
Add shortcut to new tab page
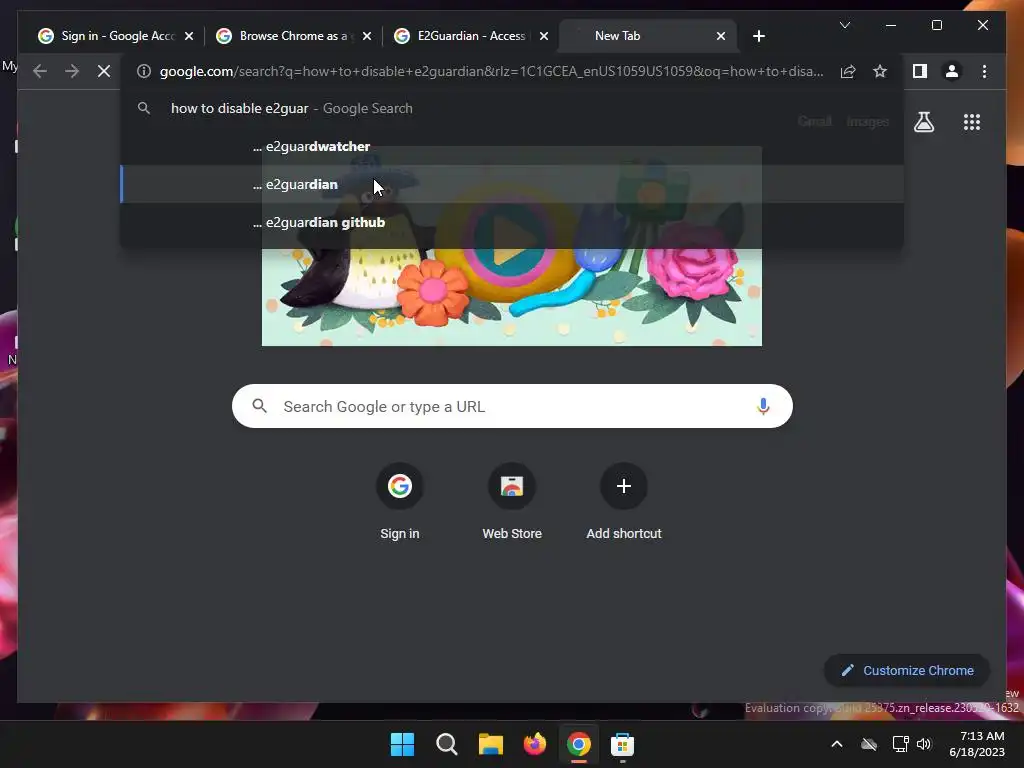point(624,502)
